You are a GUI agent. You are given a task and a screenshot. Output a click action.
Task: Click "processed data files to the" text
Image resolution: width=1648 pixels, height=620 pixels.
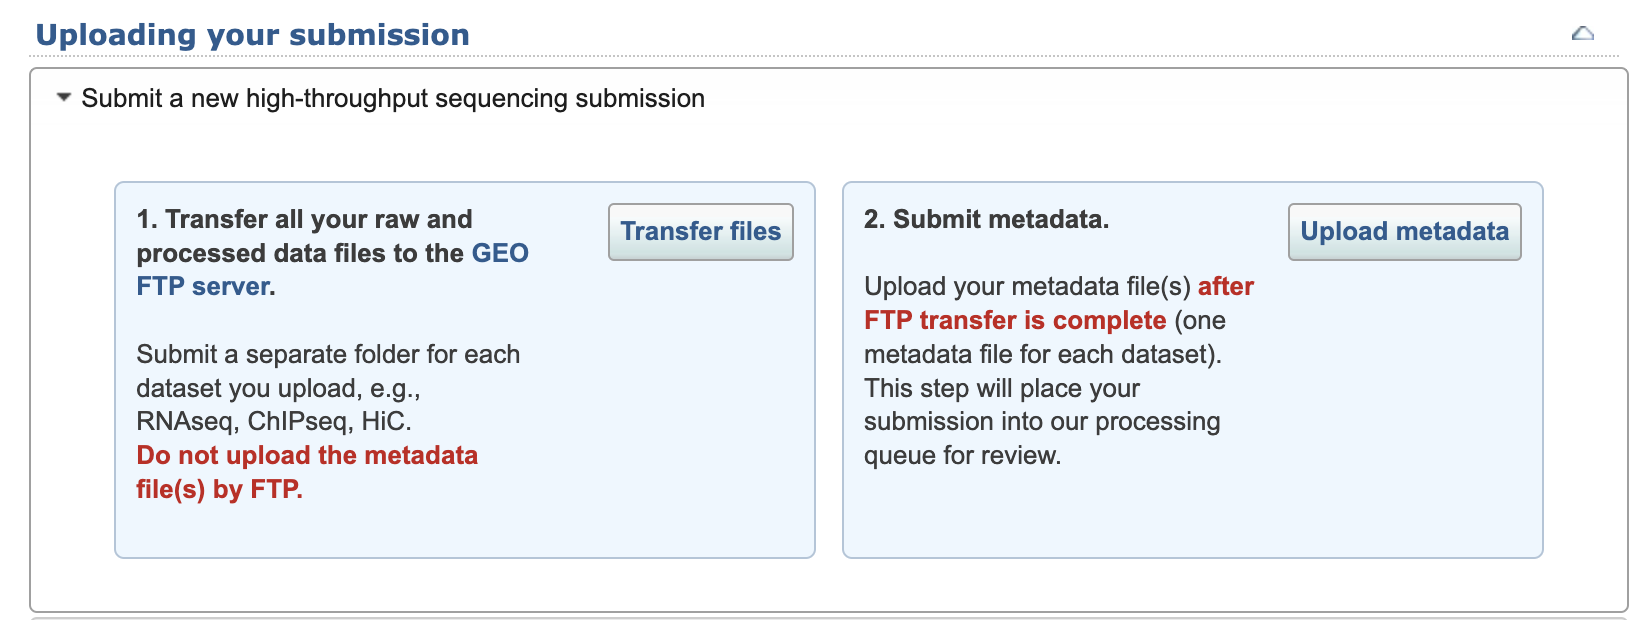300,253
